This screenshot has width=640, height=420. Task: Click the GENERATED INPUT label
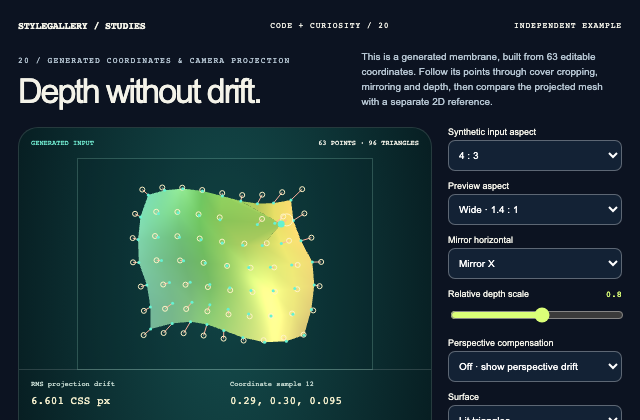coord(62,143)
